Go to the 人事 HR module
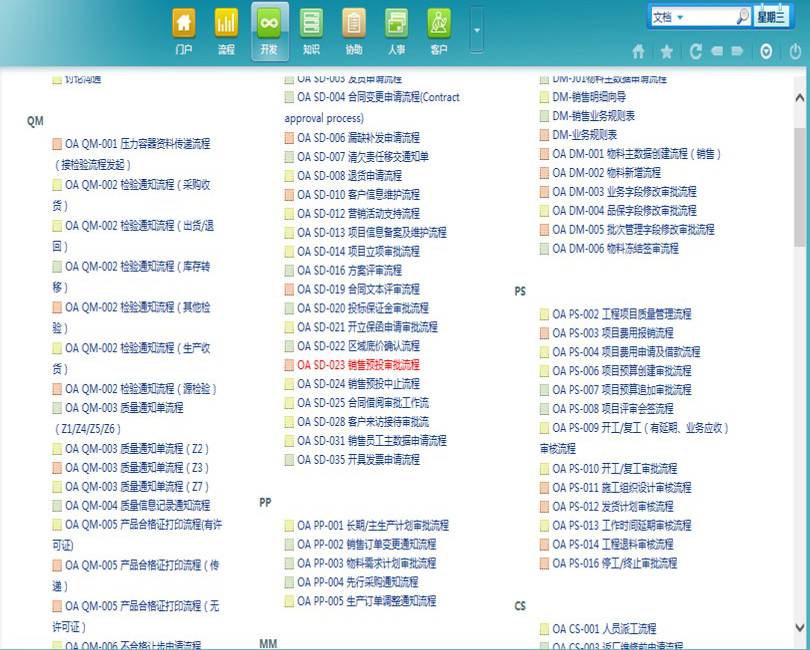 pos(396,30)
